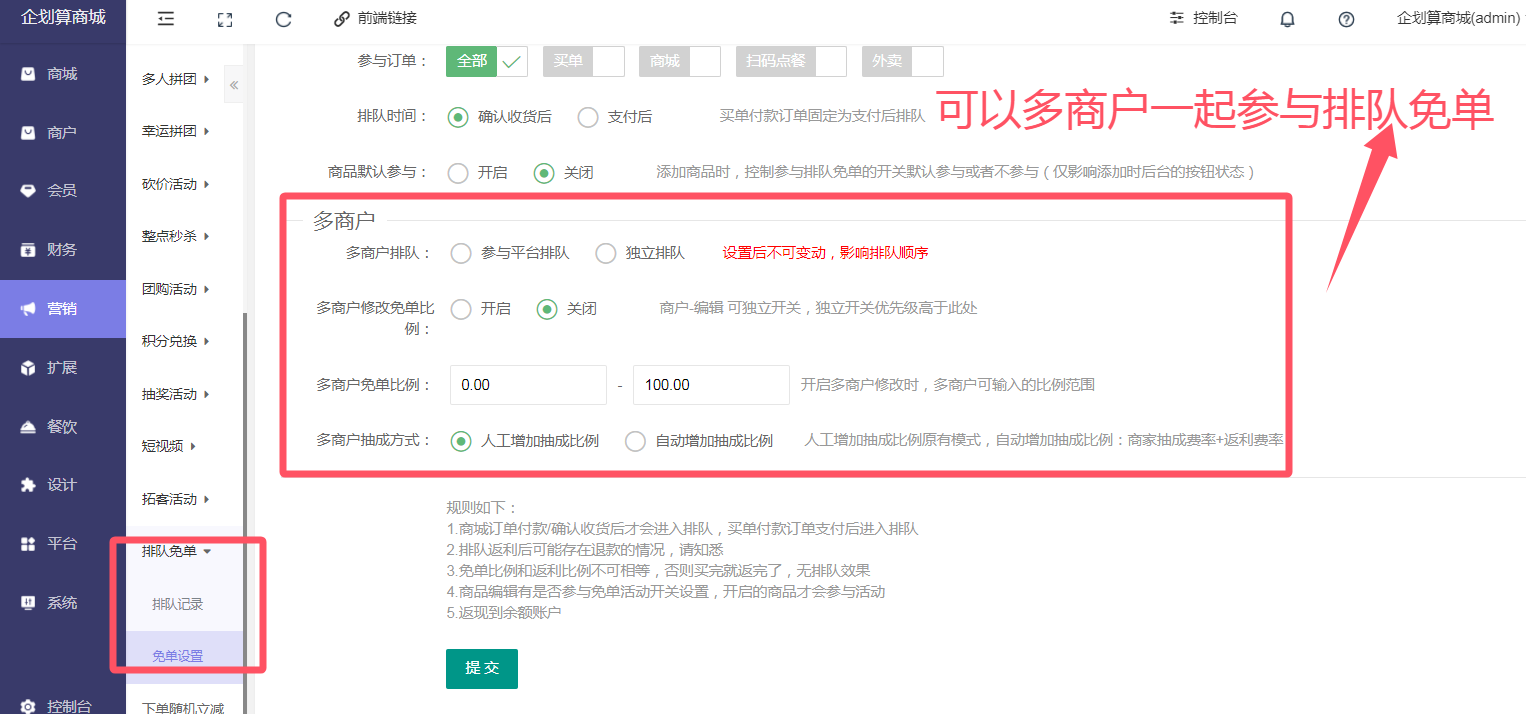Select 参与平台排队 radio option
The height and width of the screenshot is (714, 1526).
pos(461,254)
